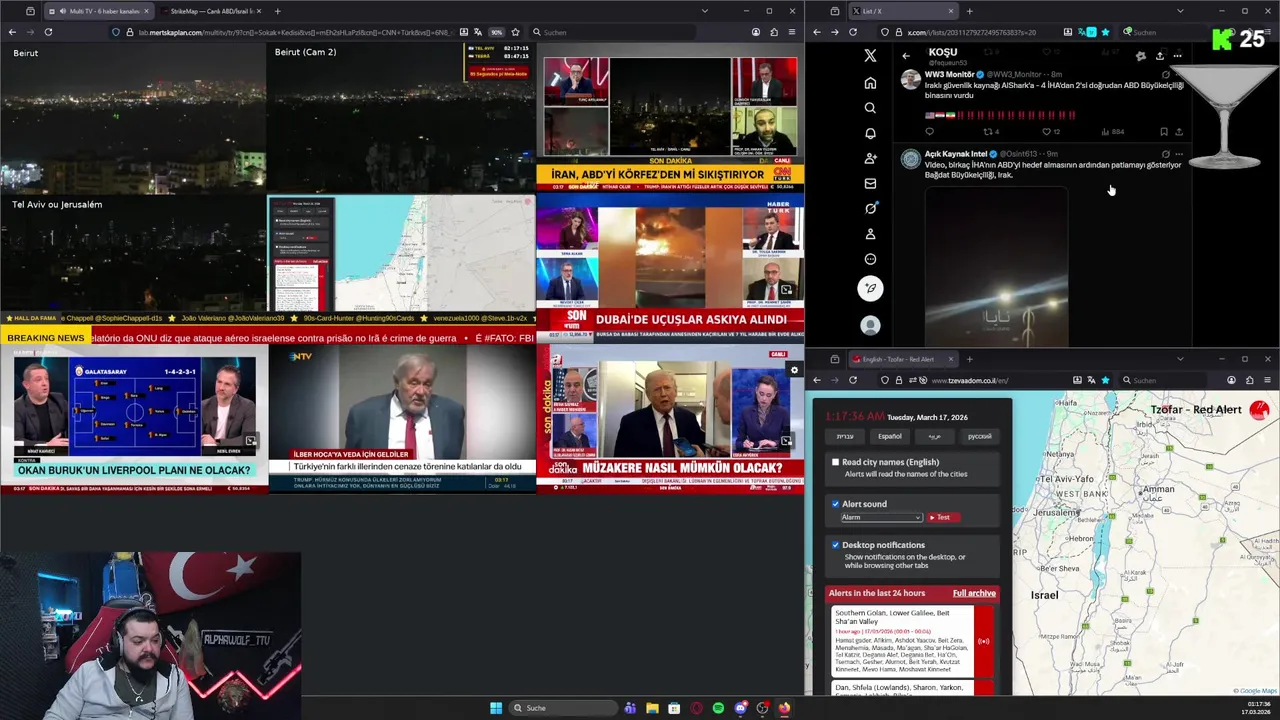Share the KOŞU list via share icon

1159,56
